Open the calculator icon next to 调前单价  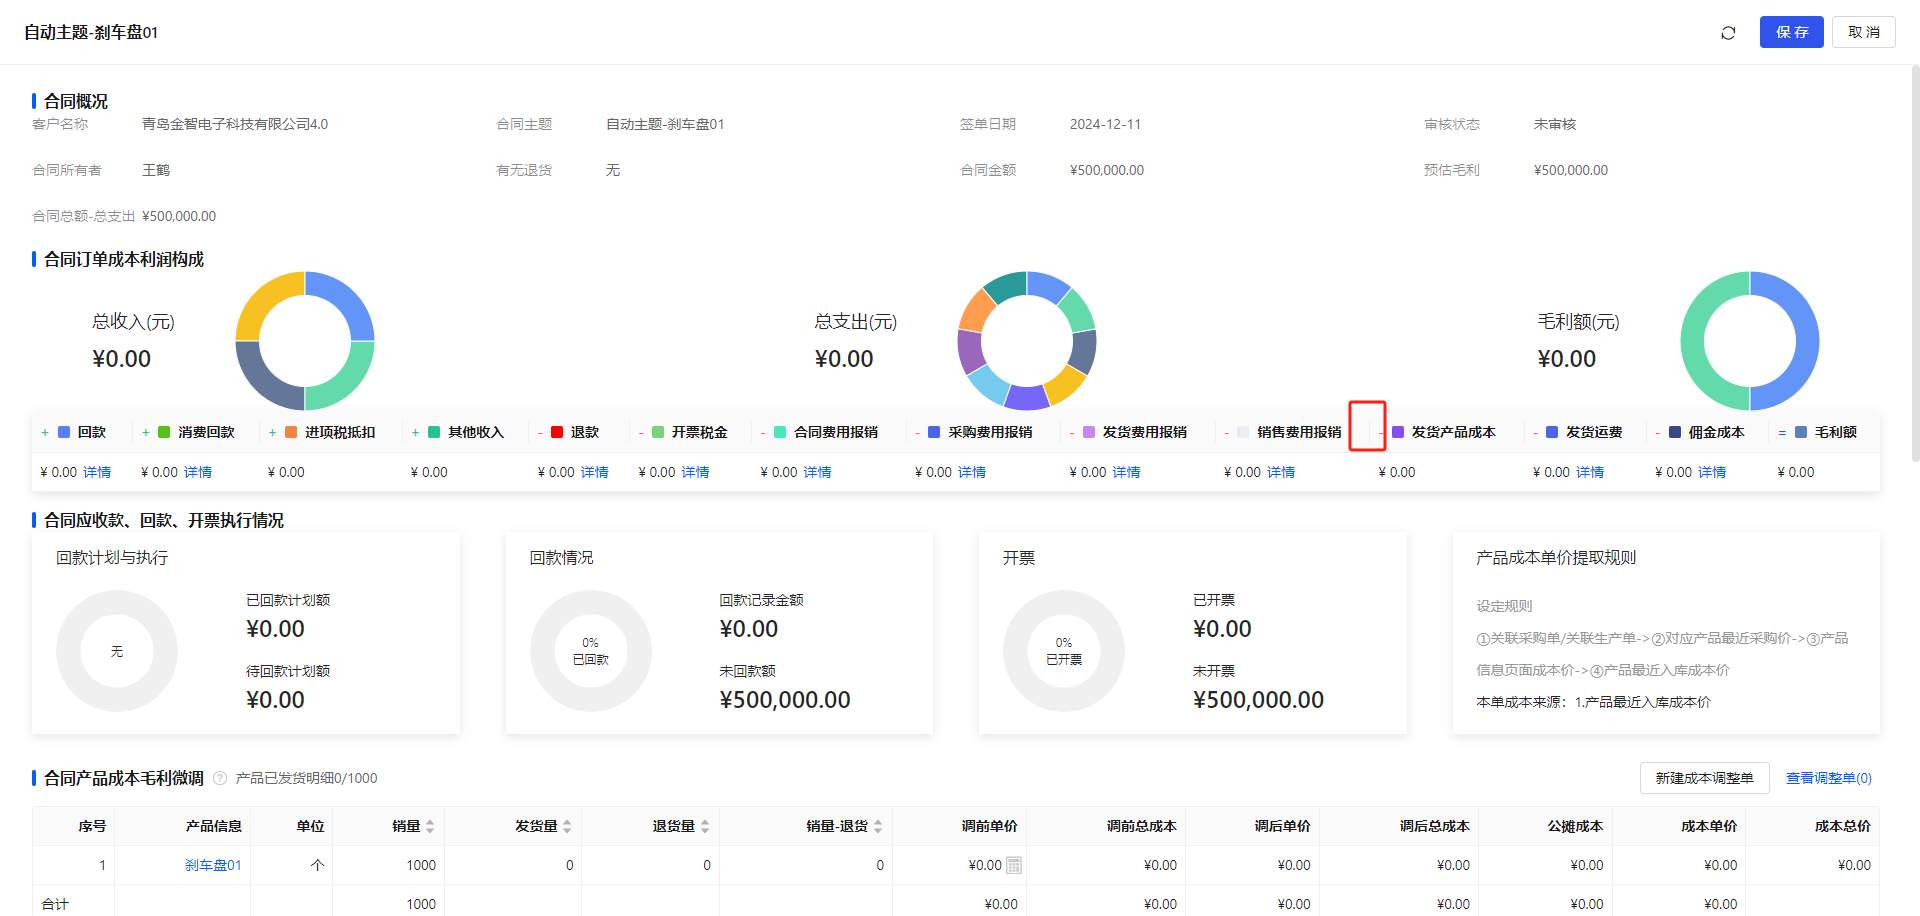coord(1013,865)
